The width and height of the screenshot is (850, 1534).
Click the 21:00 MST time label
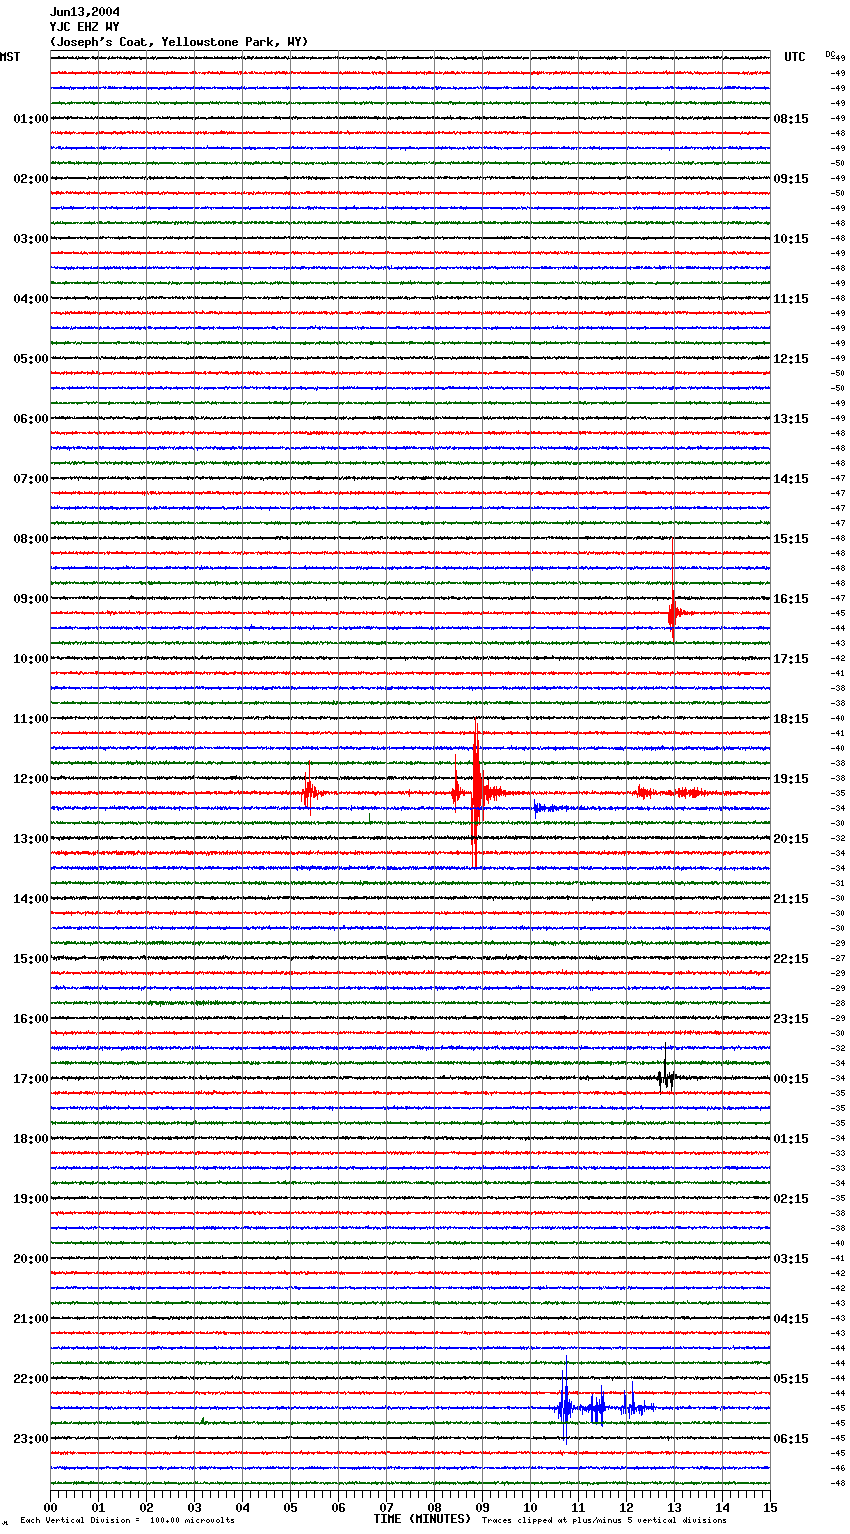[x=31, y=1319]
